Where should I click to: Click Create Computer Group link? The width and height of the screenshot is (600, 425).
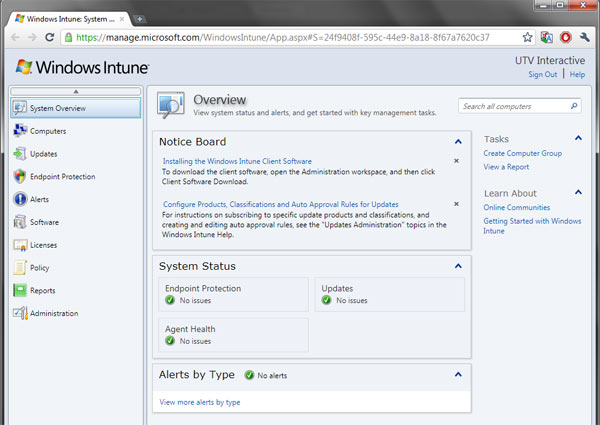tap(523, 153)
